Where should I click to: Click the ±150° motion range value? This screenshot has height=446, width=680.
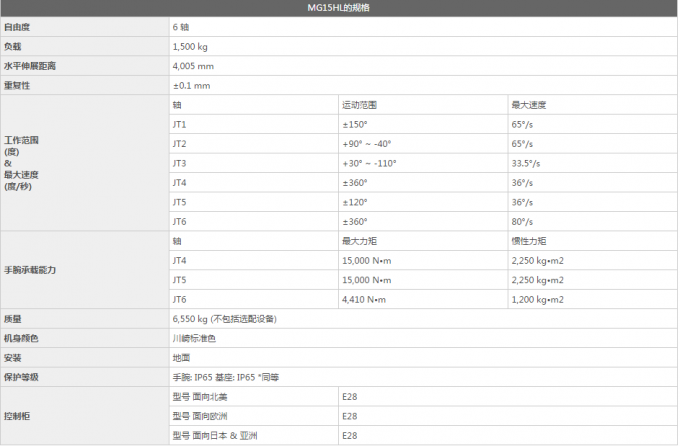[355, 124]
